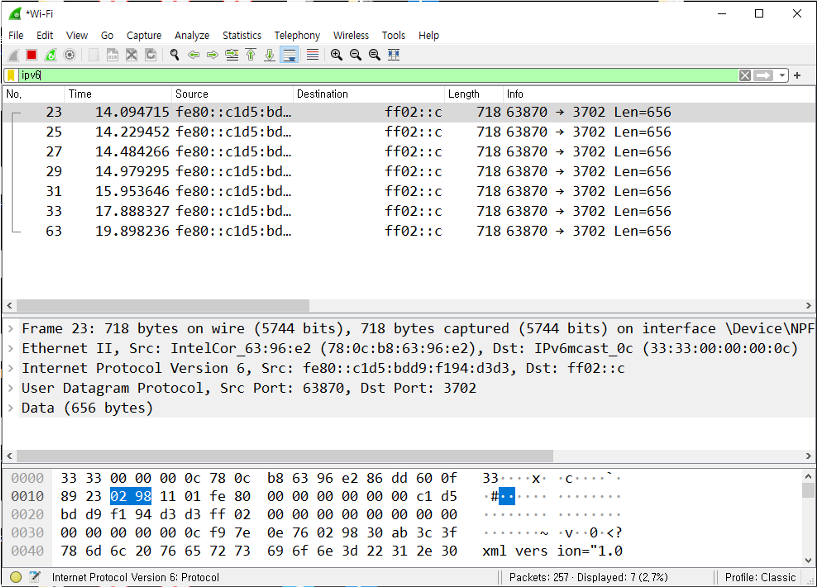Expand the Internet Protocol Version 6 details
The width and height of the screenshot is (818, 587).
[11, 369]
